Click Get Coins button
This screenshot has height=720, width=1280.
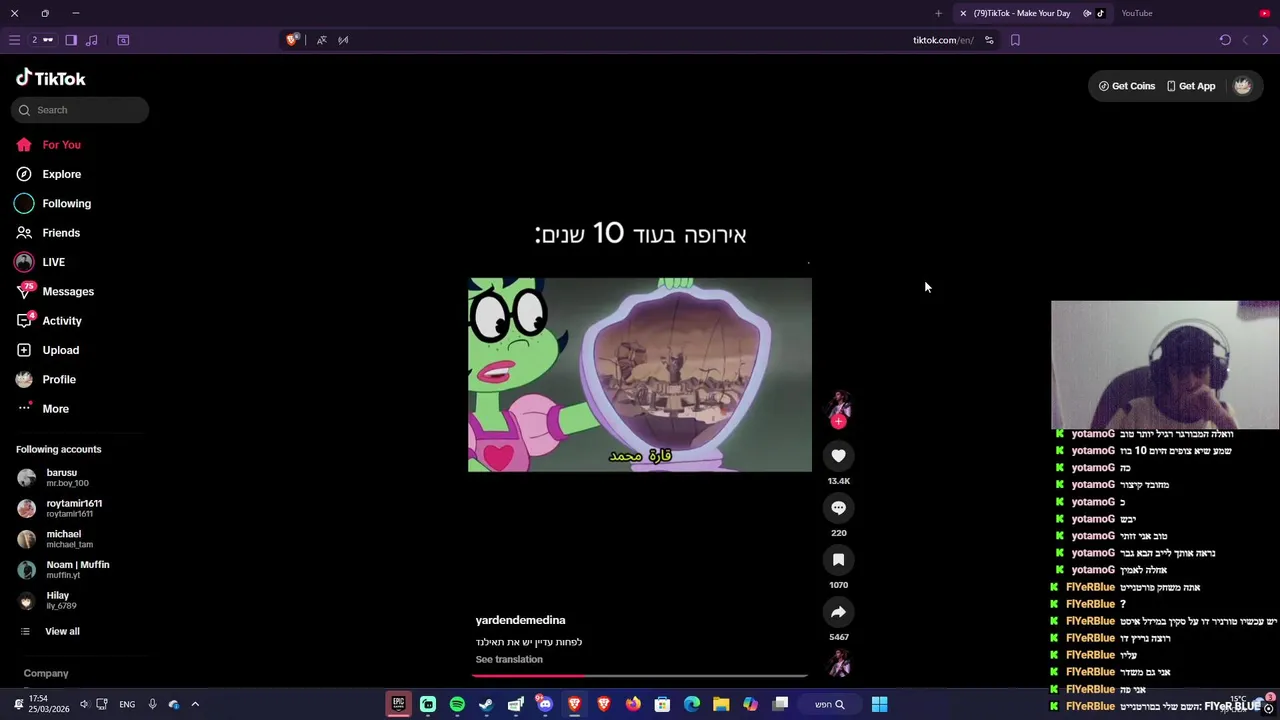pyautogui.click(x=1126, y=86)
